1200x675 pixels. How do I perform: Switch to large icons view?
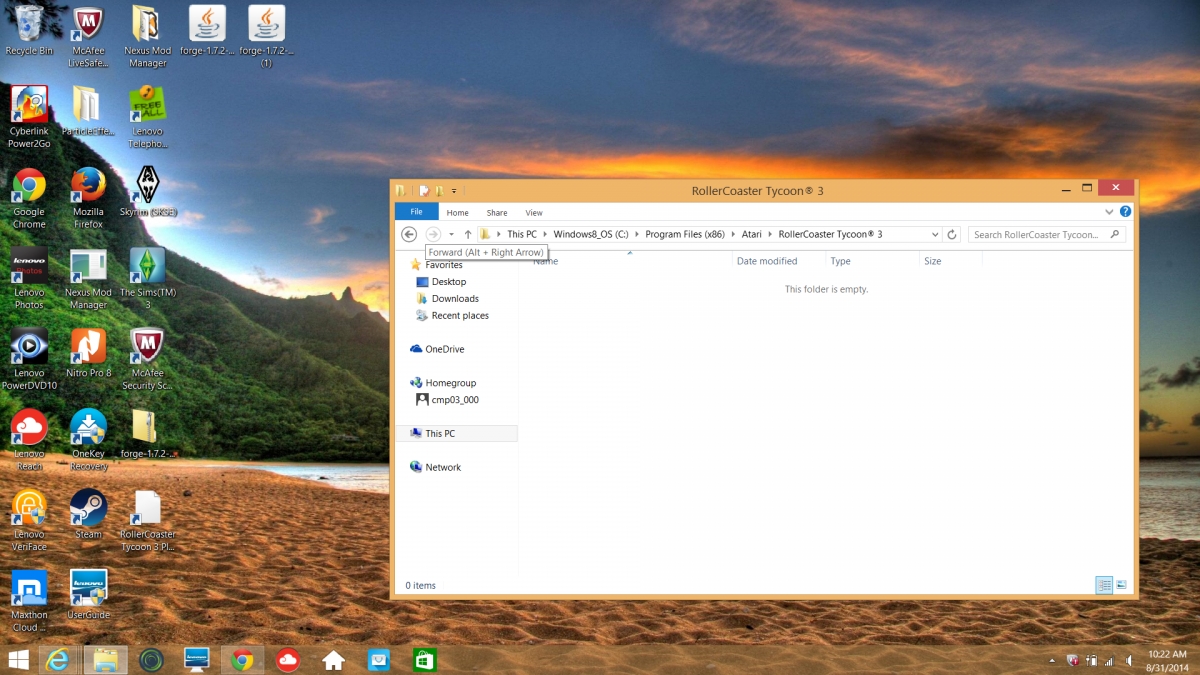pyautogui.click(x=1121, y=585)
